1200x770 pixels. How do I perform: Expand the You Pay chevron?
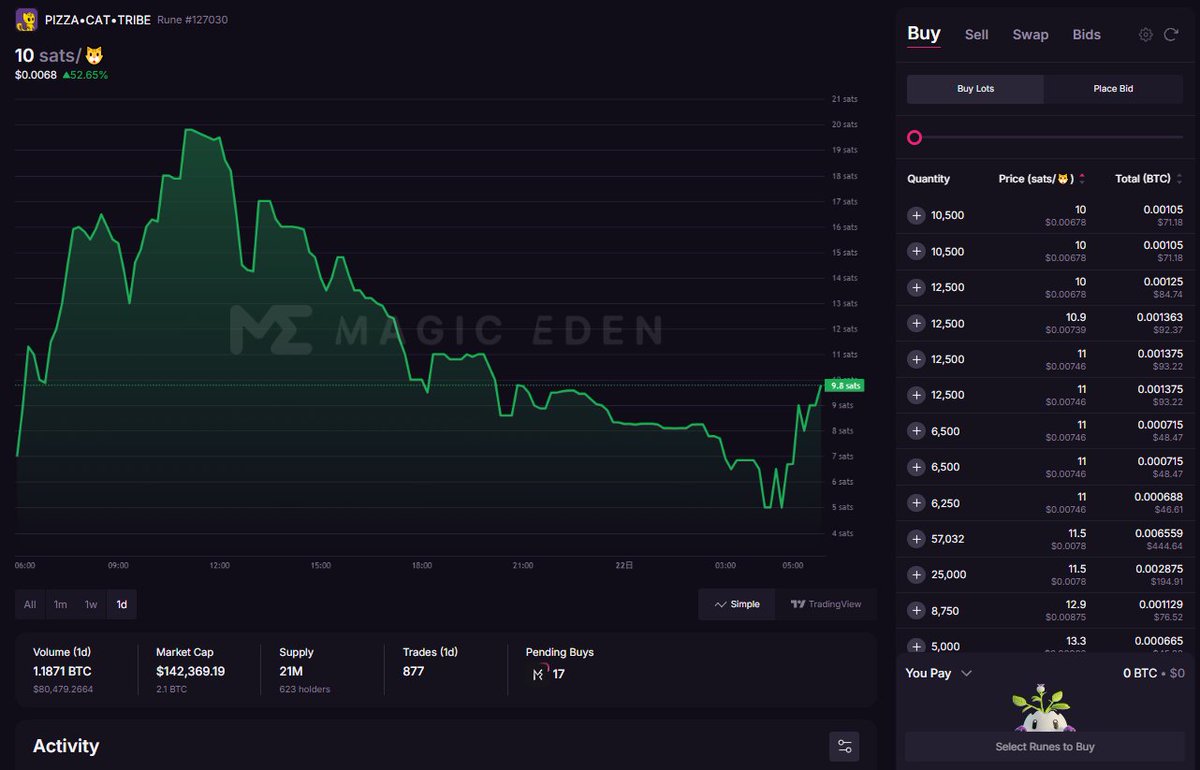(x=966, y=674)
